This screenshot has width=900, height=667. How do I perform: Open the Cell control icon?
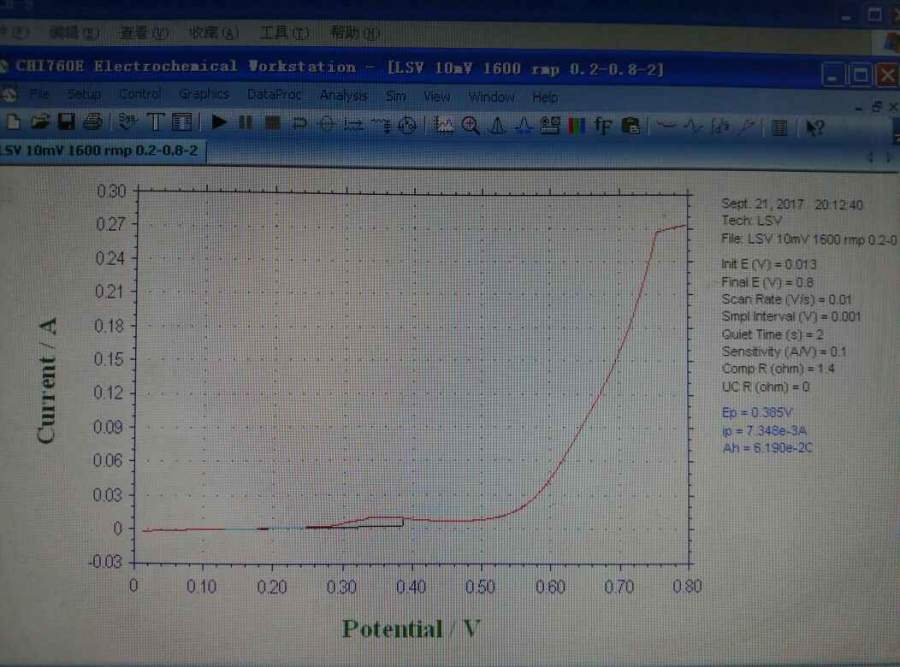408,125
